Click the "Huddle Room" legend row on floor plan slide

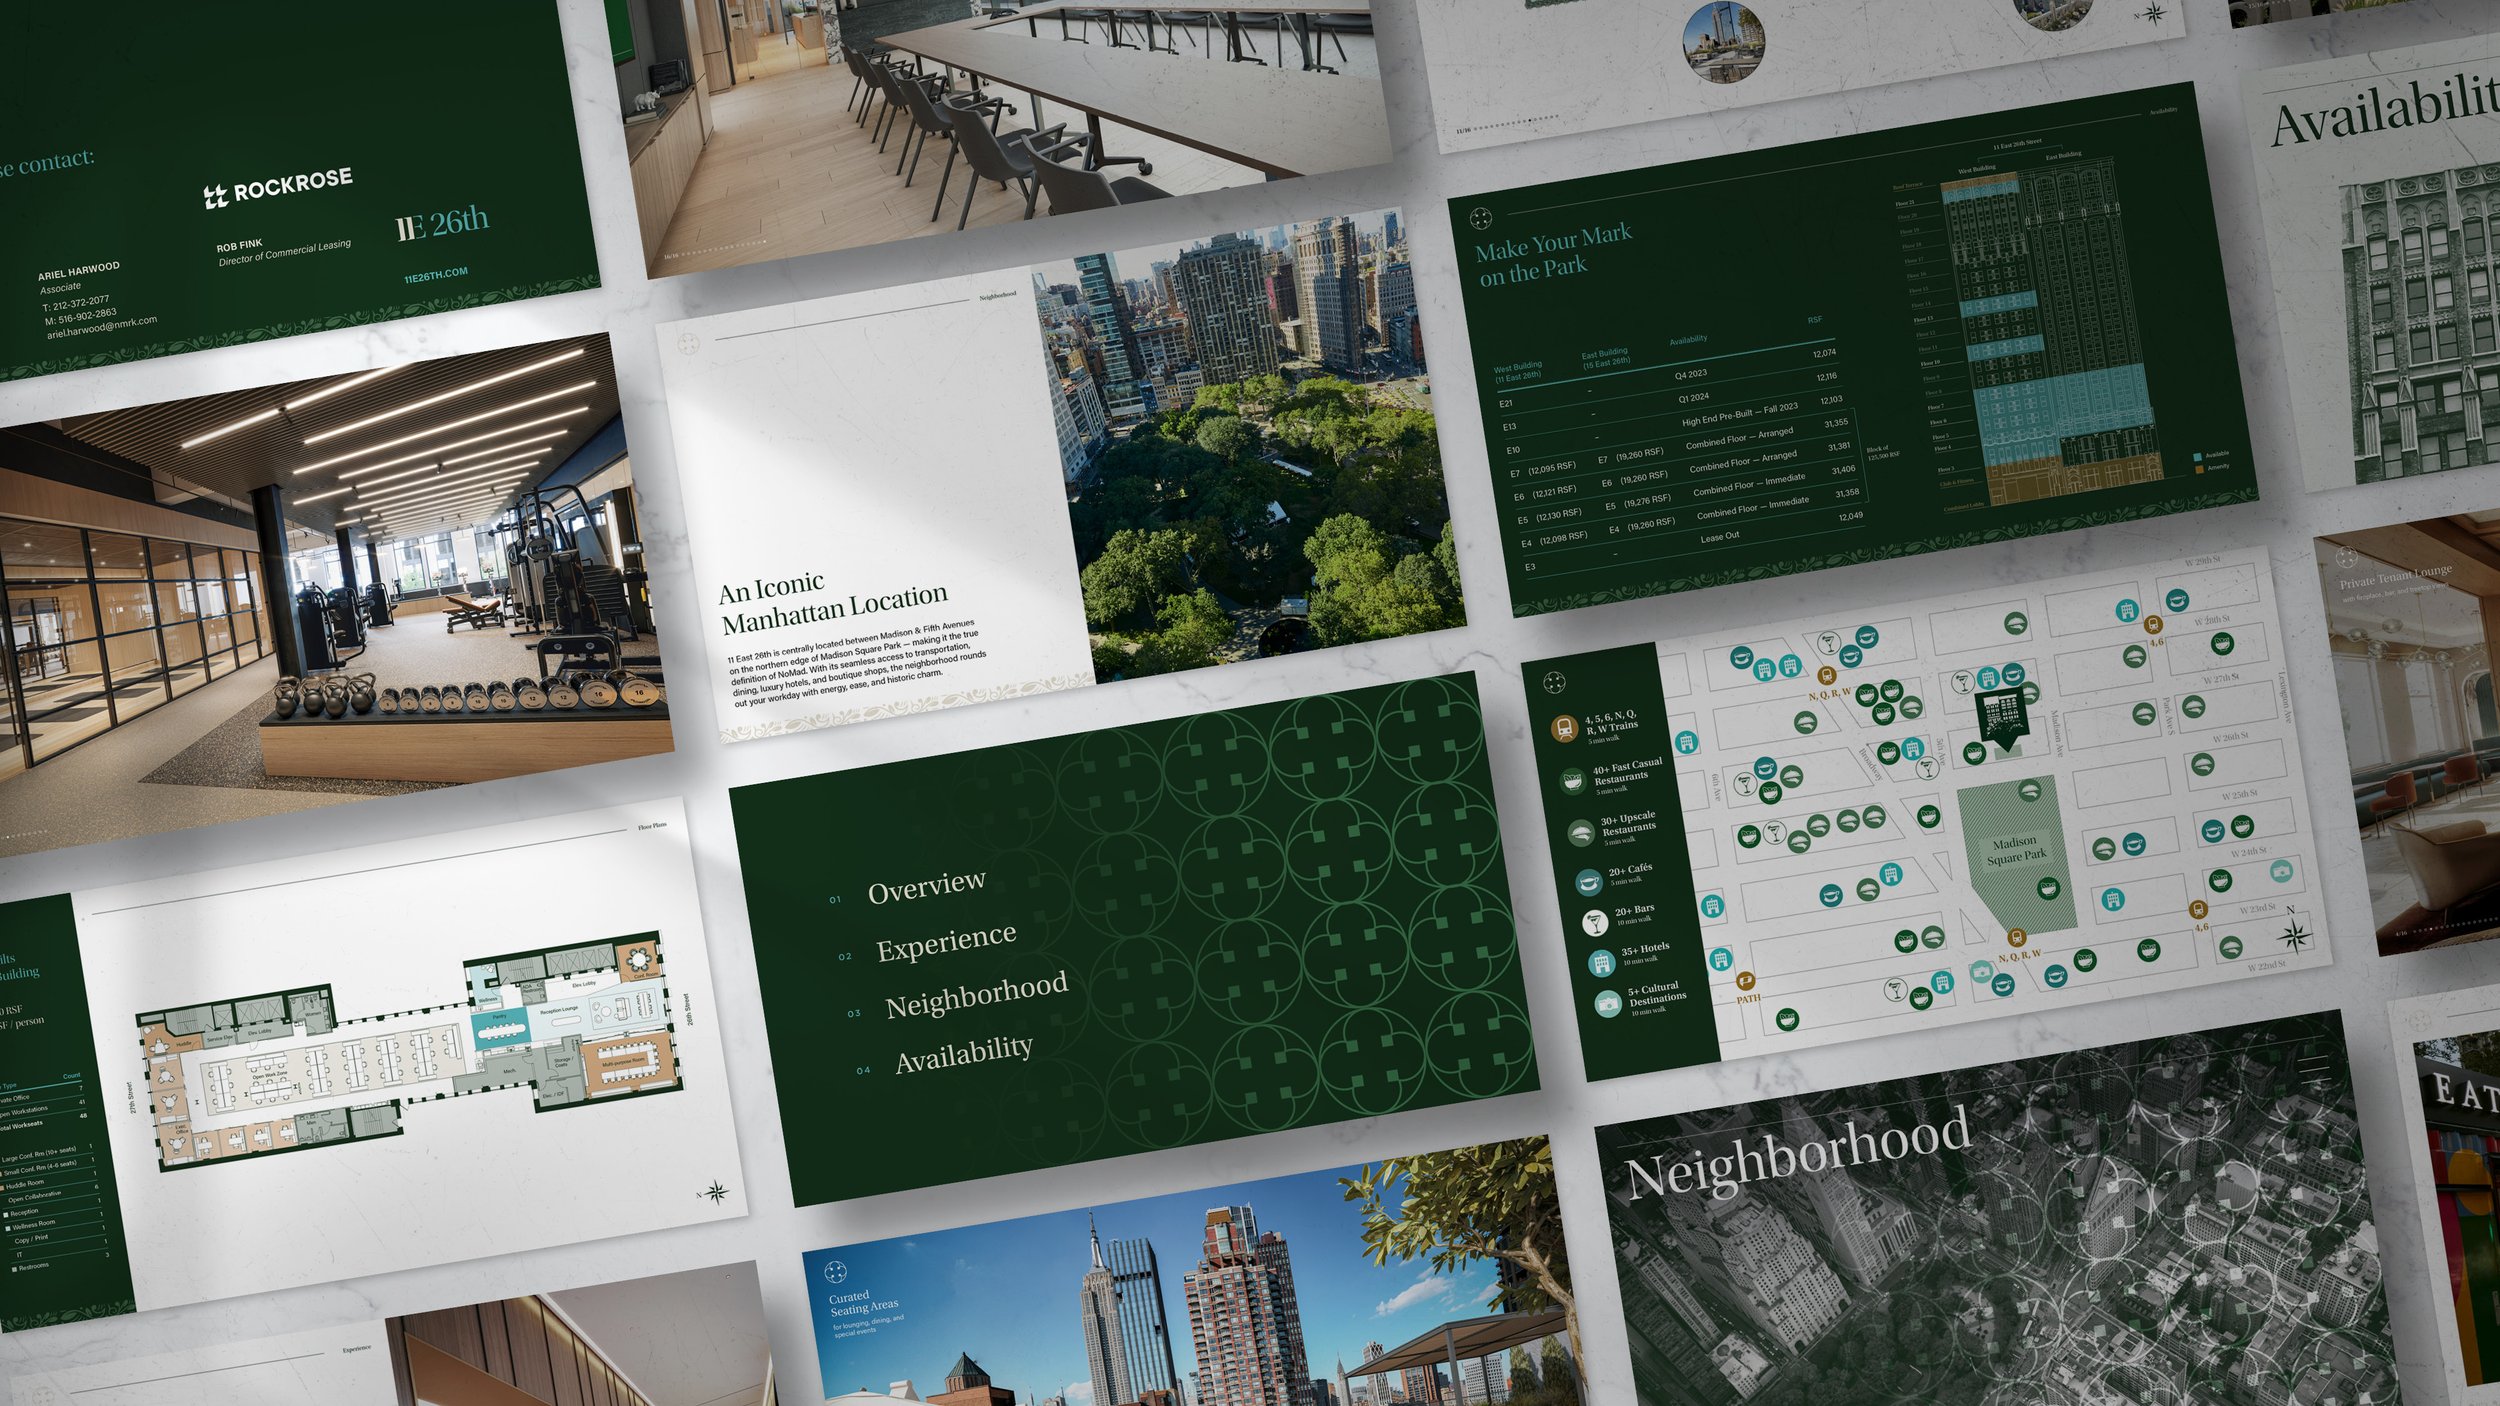pyautogui.click(x=48, y=1181)
